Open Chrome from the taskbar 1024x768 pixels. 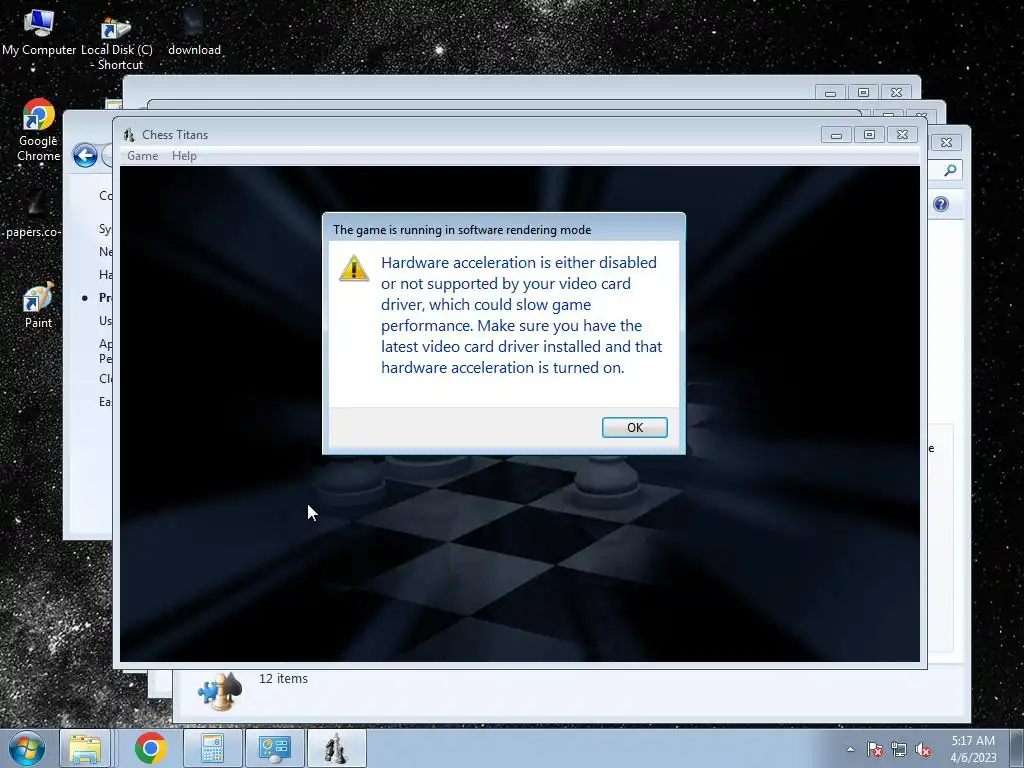click(x=150, y=748)
